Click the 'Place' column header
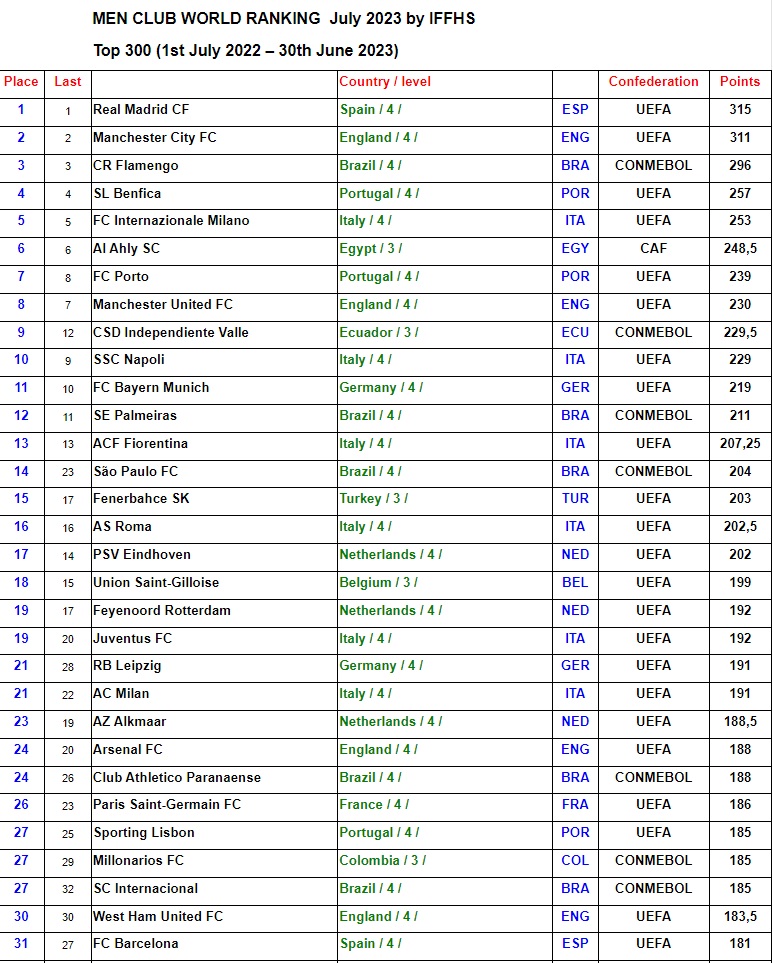The image size is (773, 963). pos(21,82)
